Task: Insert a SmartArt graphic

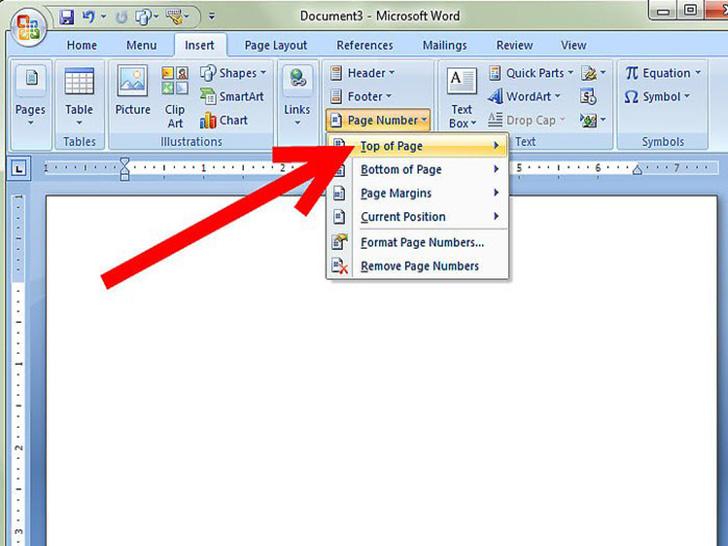Action: [x=232, y=96]
